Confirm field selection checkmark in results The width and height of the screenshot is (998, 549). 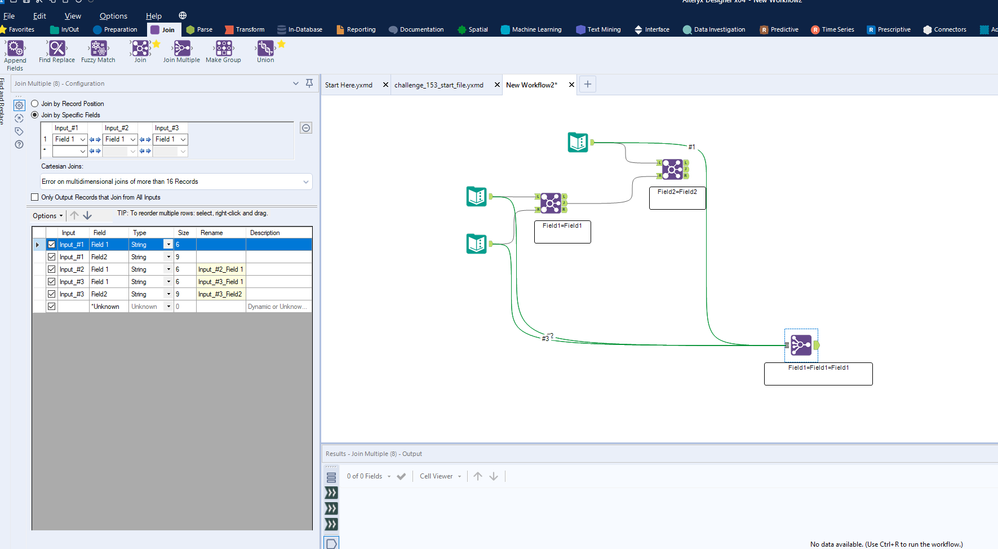pos(401,476)
